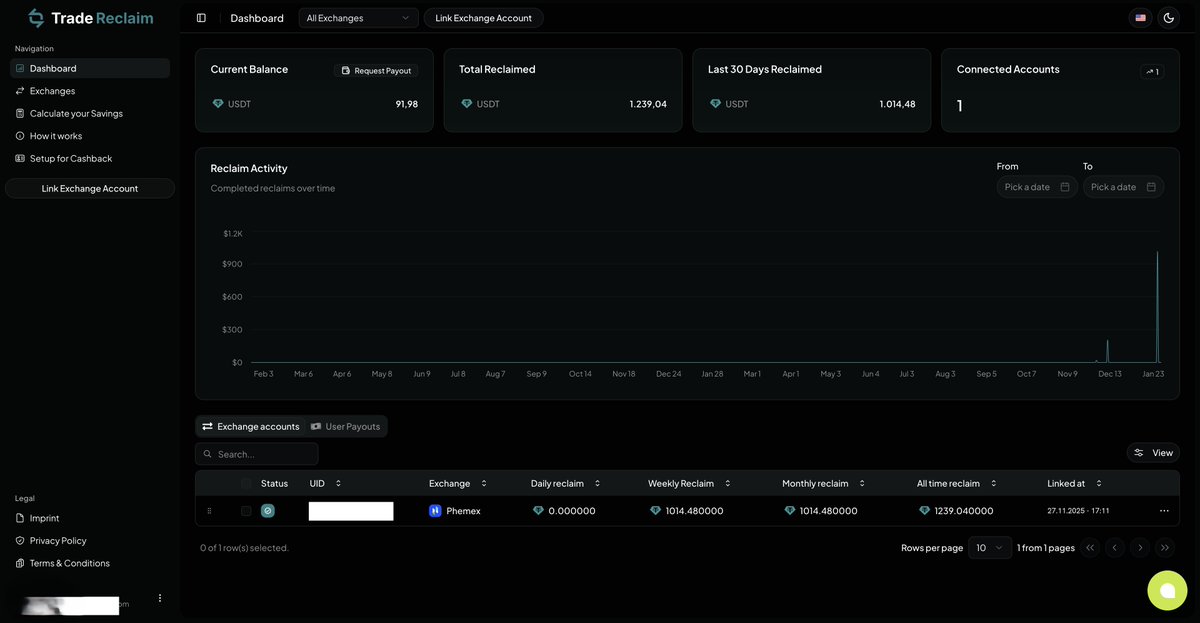The image size is (1200, 623).
Task: Click the Phemex row status icon
Action: (x=268, y=511)
